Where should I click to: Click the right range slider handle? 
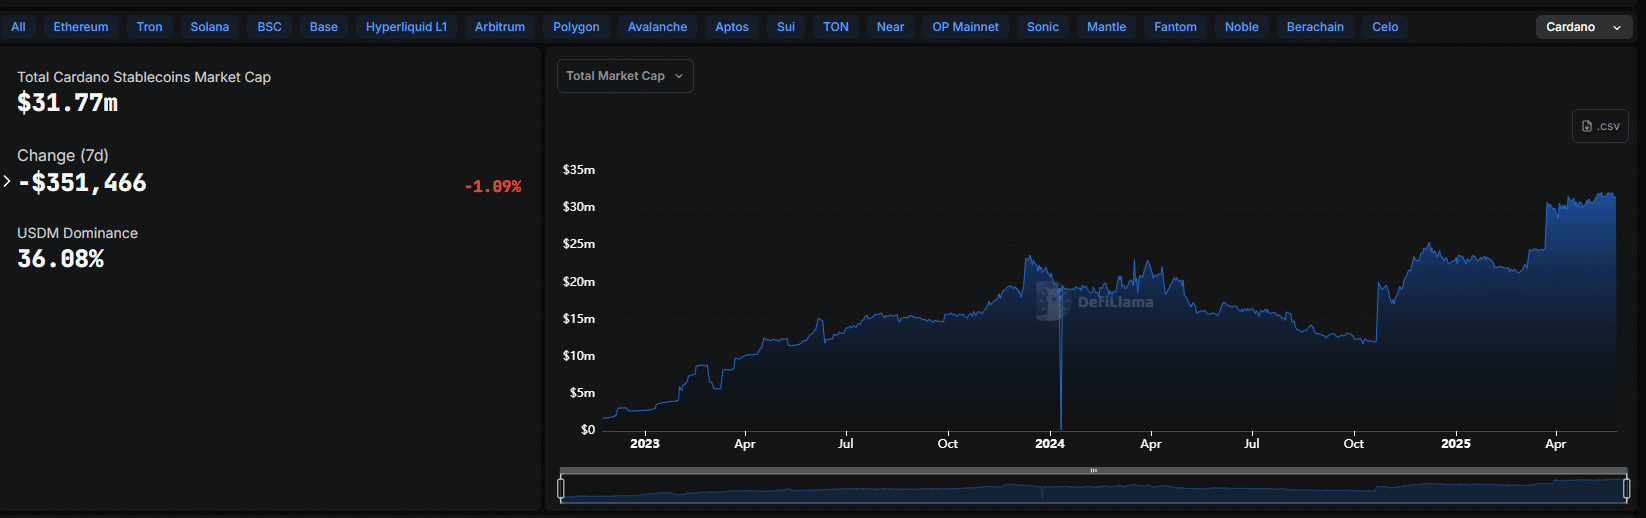[x=1626, y=489]
